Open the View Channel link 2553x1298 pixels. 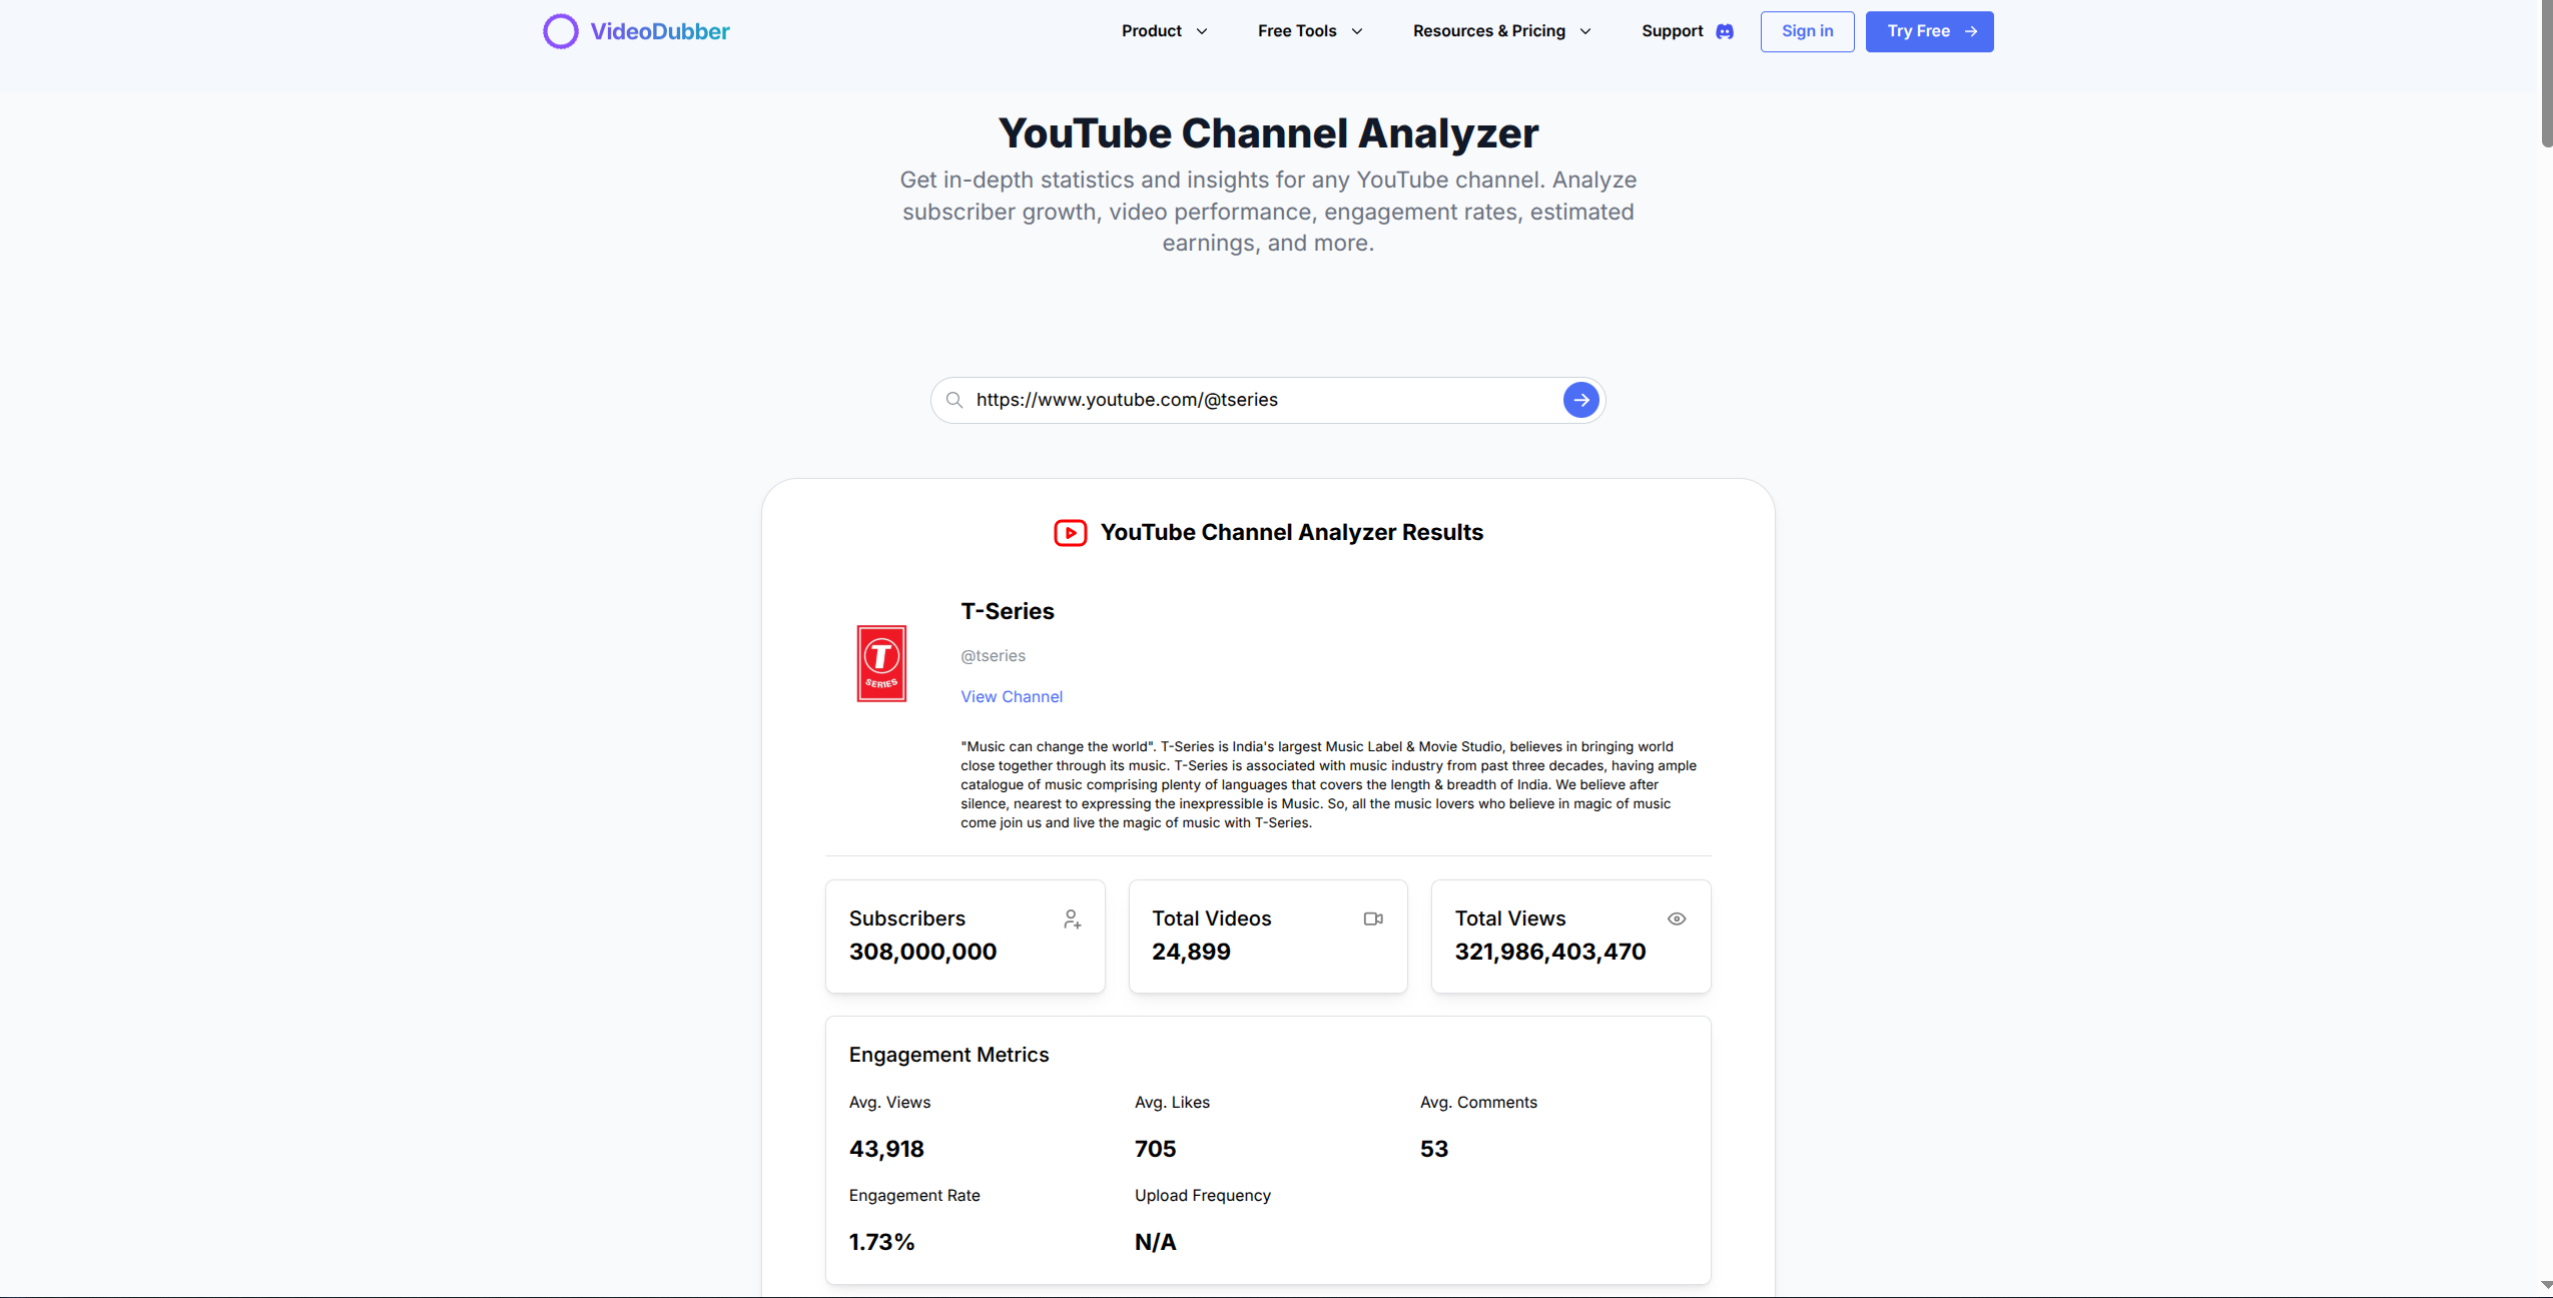coord(1011,696)
